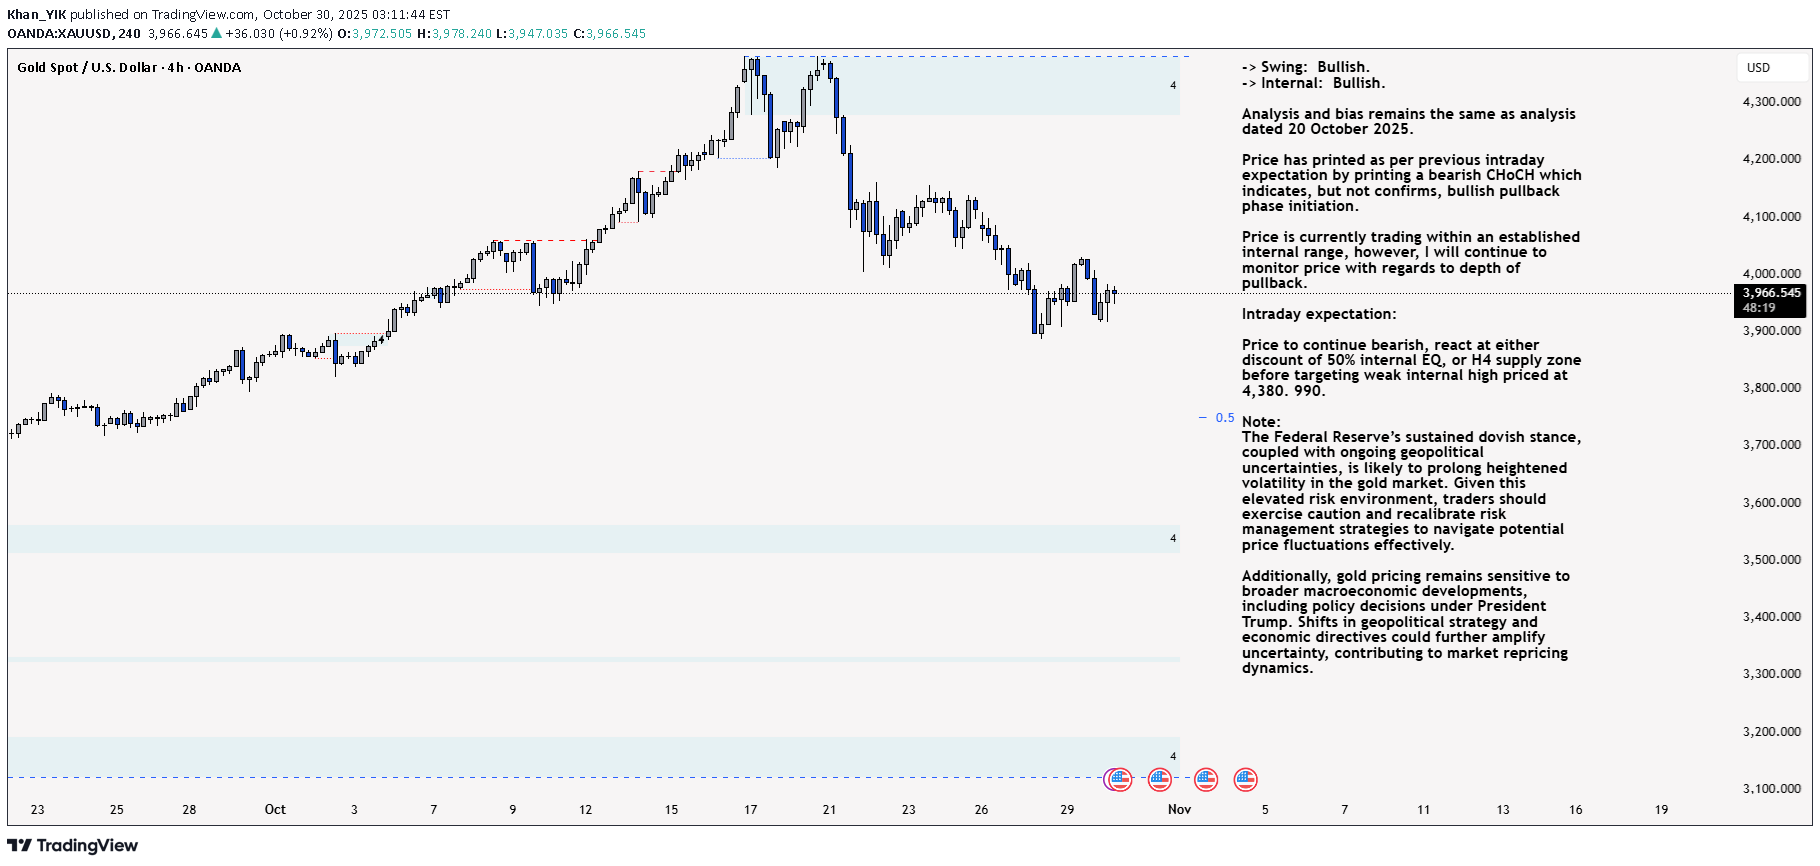The height and width of the screenshot is (866, 1820).
Task: Select the red dashed horizontal line
Action: point(545,241)
